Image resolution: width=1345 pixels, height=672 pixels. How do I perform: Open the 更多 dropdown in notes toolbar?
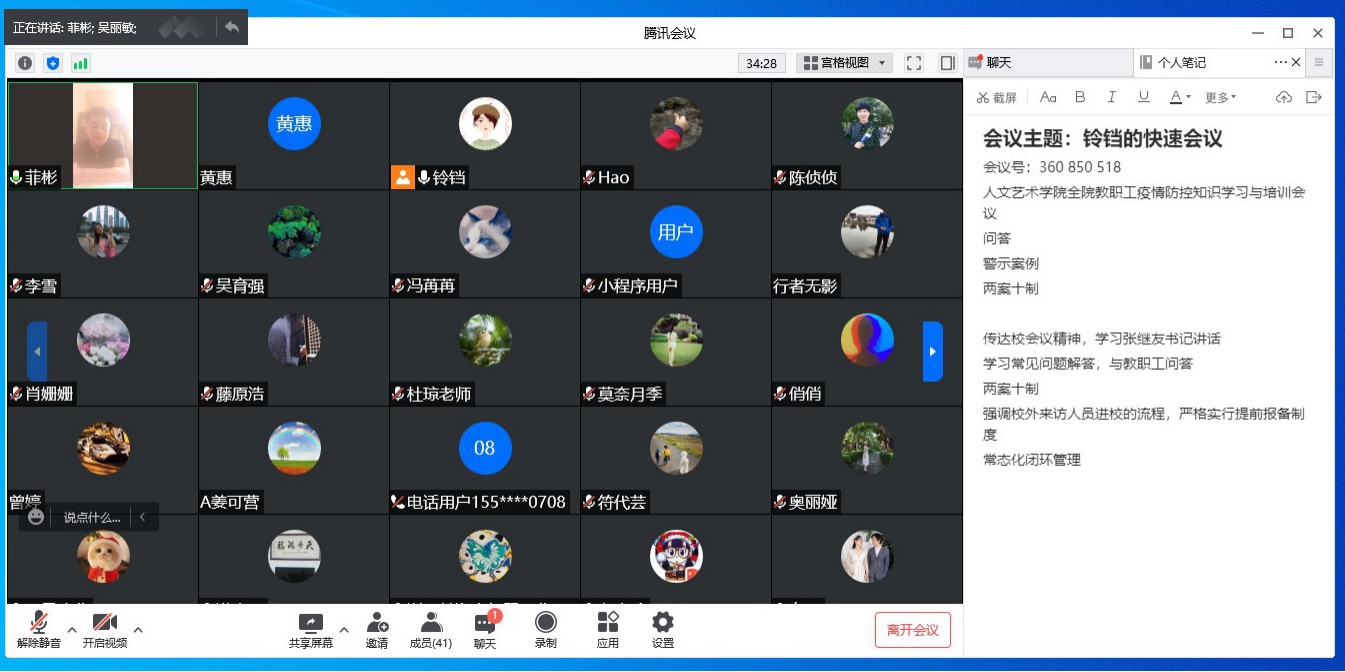[1220, 97]
